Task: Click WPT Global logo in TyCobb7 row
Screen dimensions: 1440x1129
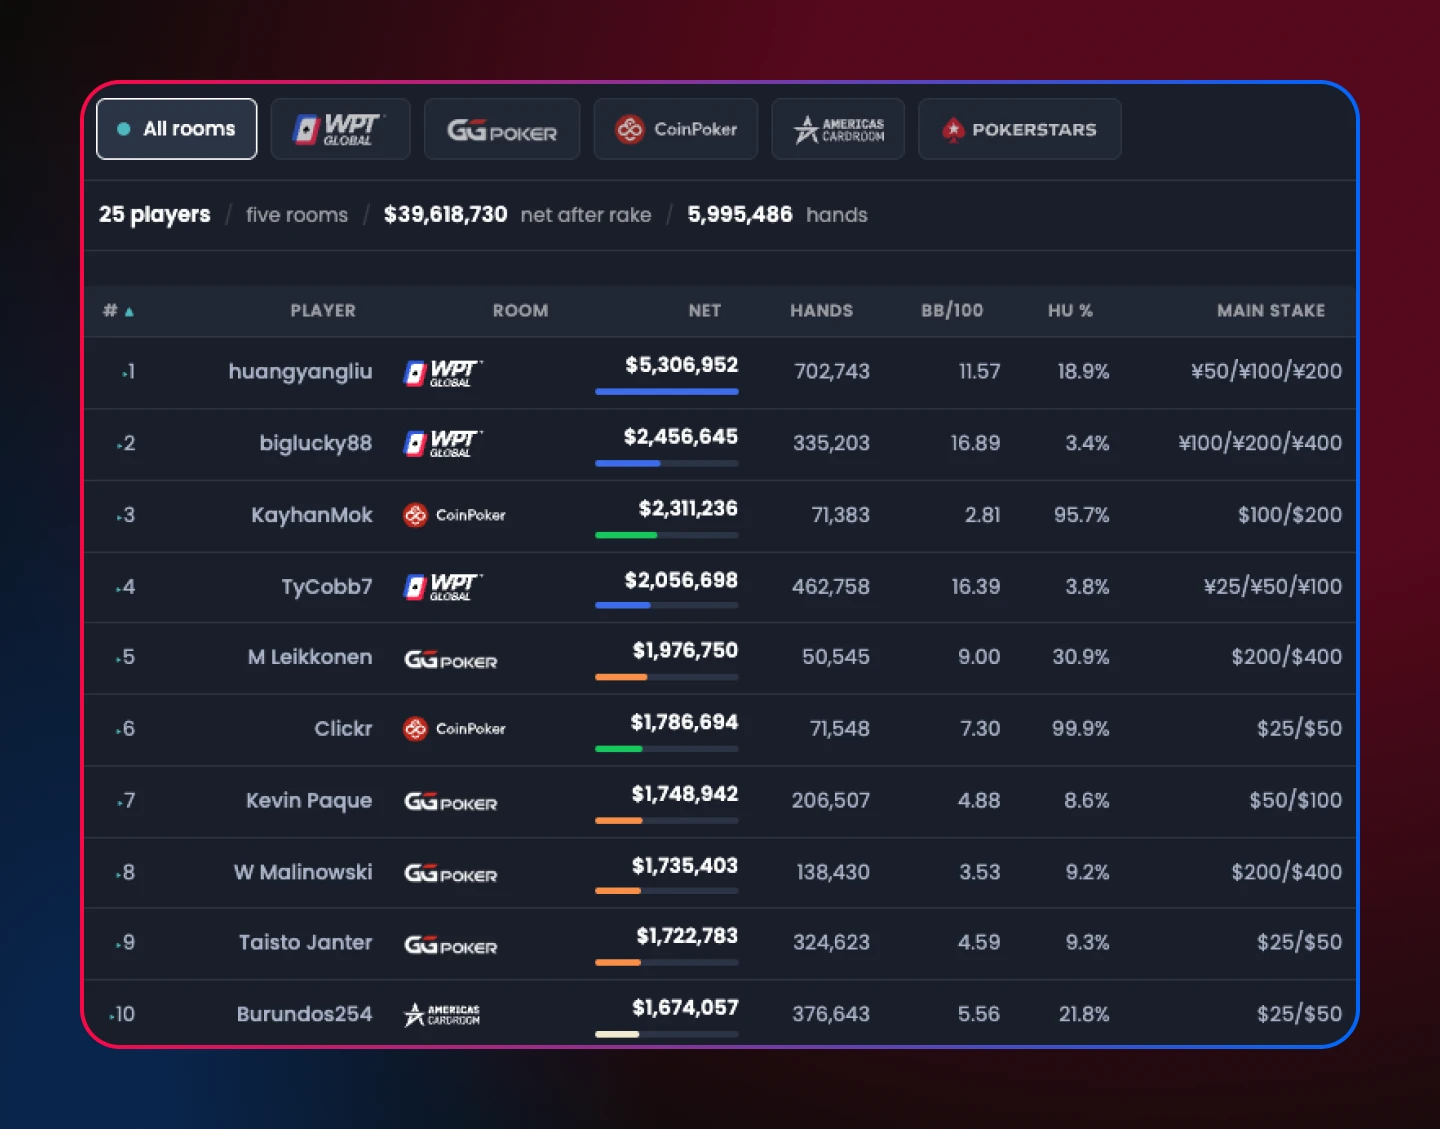Action: 443,587
